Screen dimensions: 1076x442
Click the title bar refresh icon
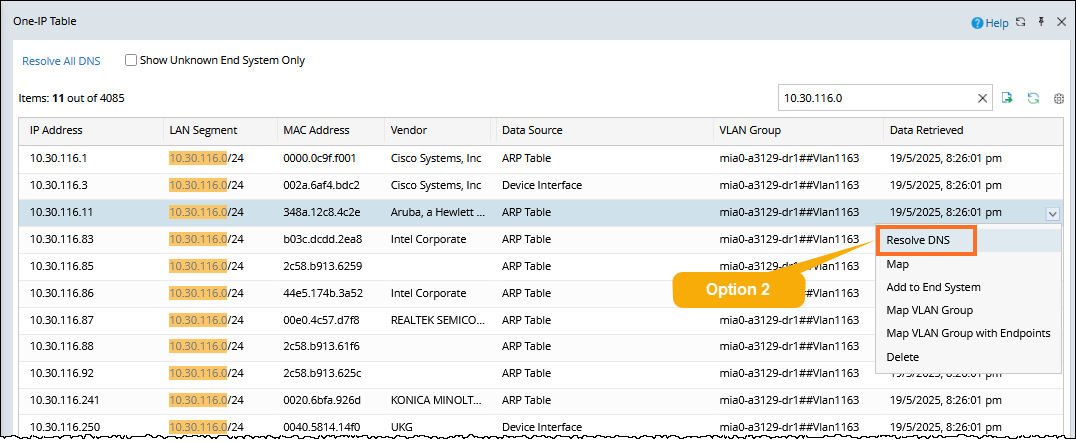point(1020,22)
